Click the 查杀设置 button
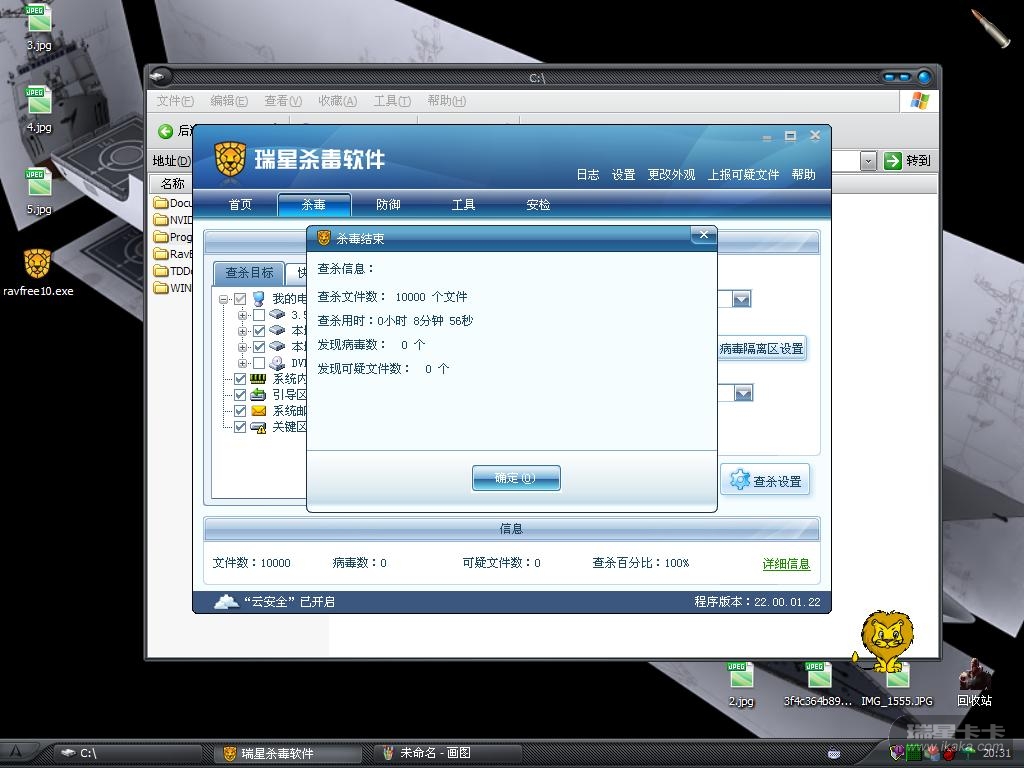Viewport: 1024px width, 768px height. tap(765, 481)
